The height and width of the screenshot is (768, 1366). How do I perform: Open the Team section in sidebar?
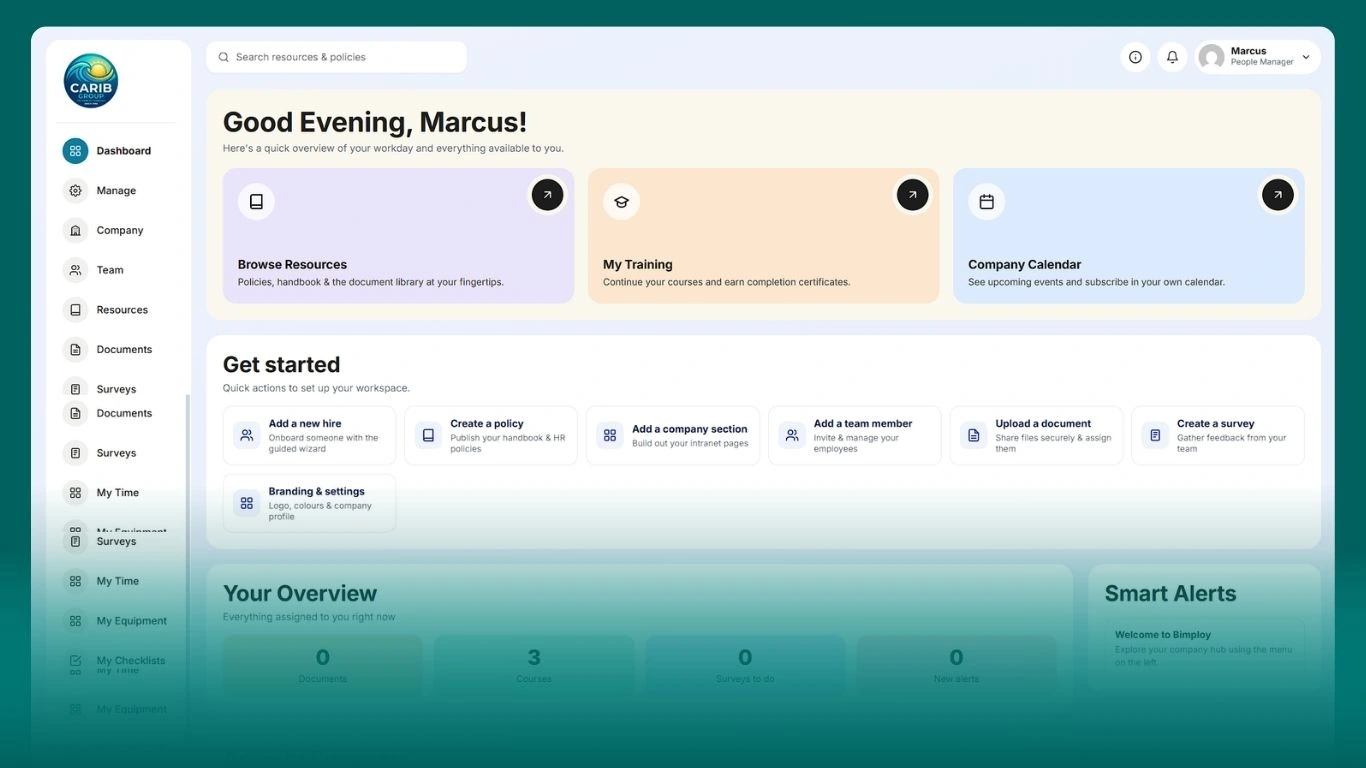(x=110, y=270)
